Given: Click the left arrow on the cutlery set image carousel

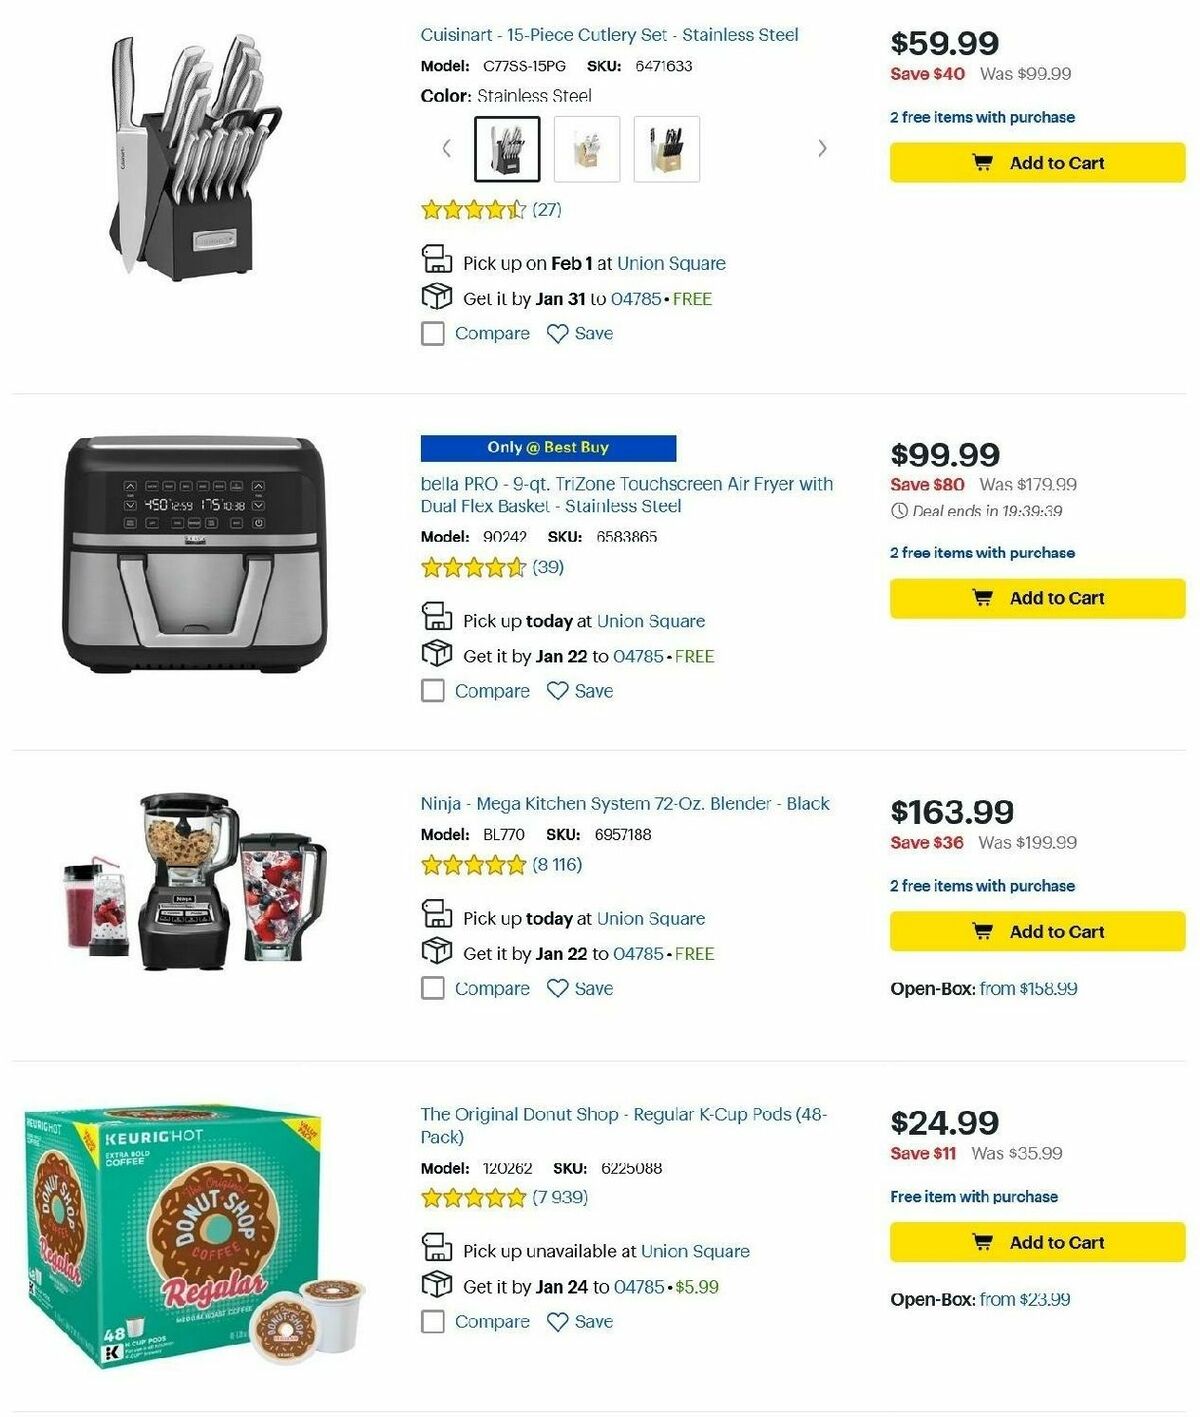Looking at the screenshot, I should point(447,147).
